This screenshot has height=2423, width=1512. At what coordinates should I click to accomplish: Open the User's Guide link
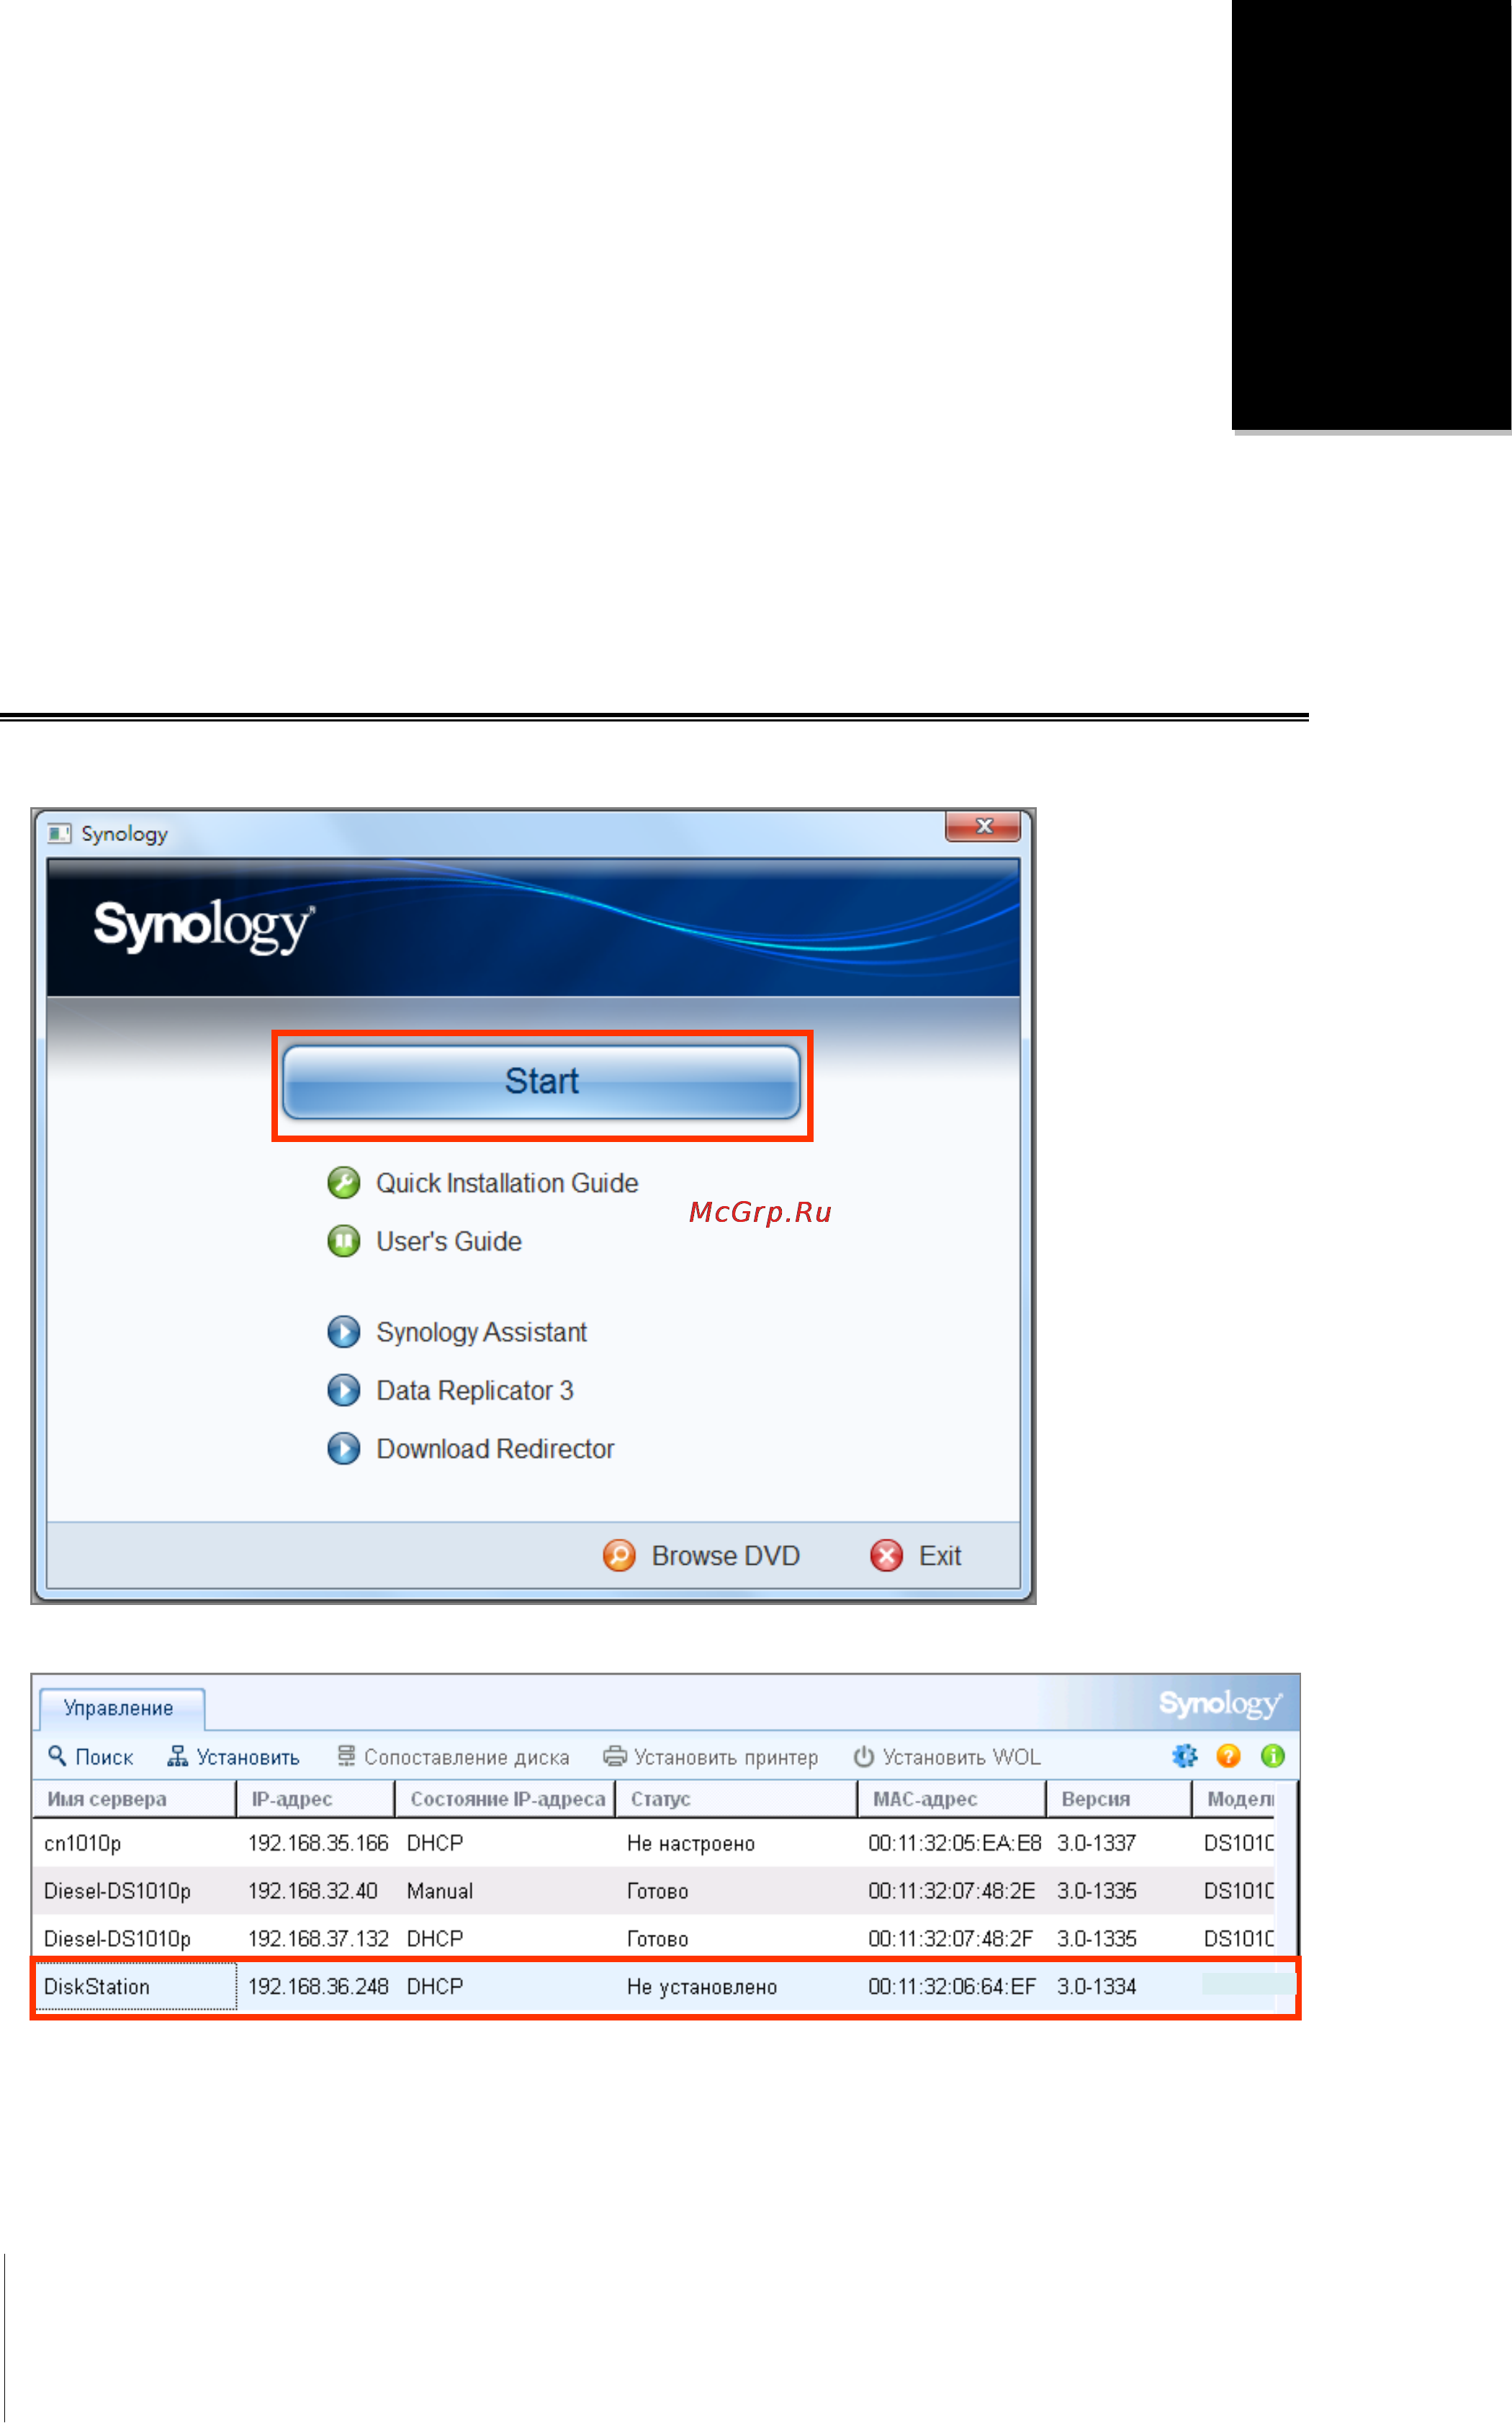pyautogui.click(x=449, y=1241)
